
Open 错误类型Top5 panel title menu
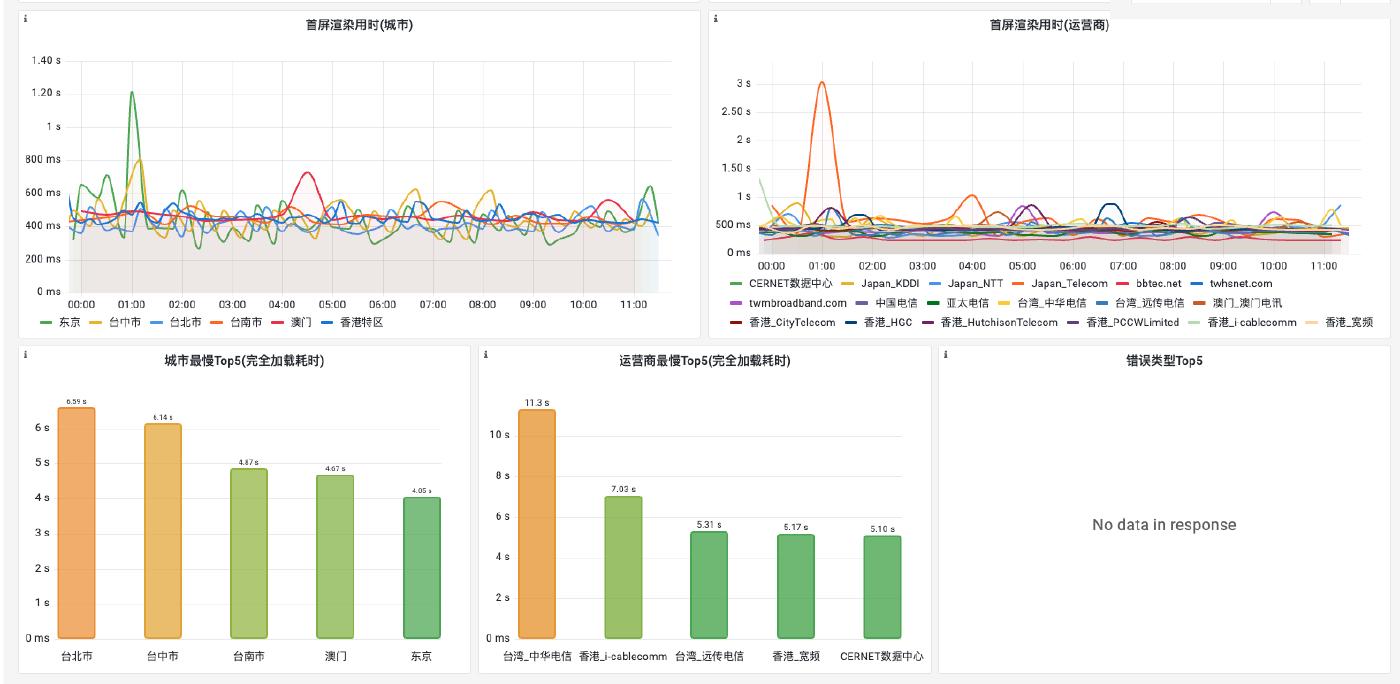click(x=1164, y=361)
